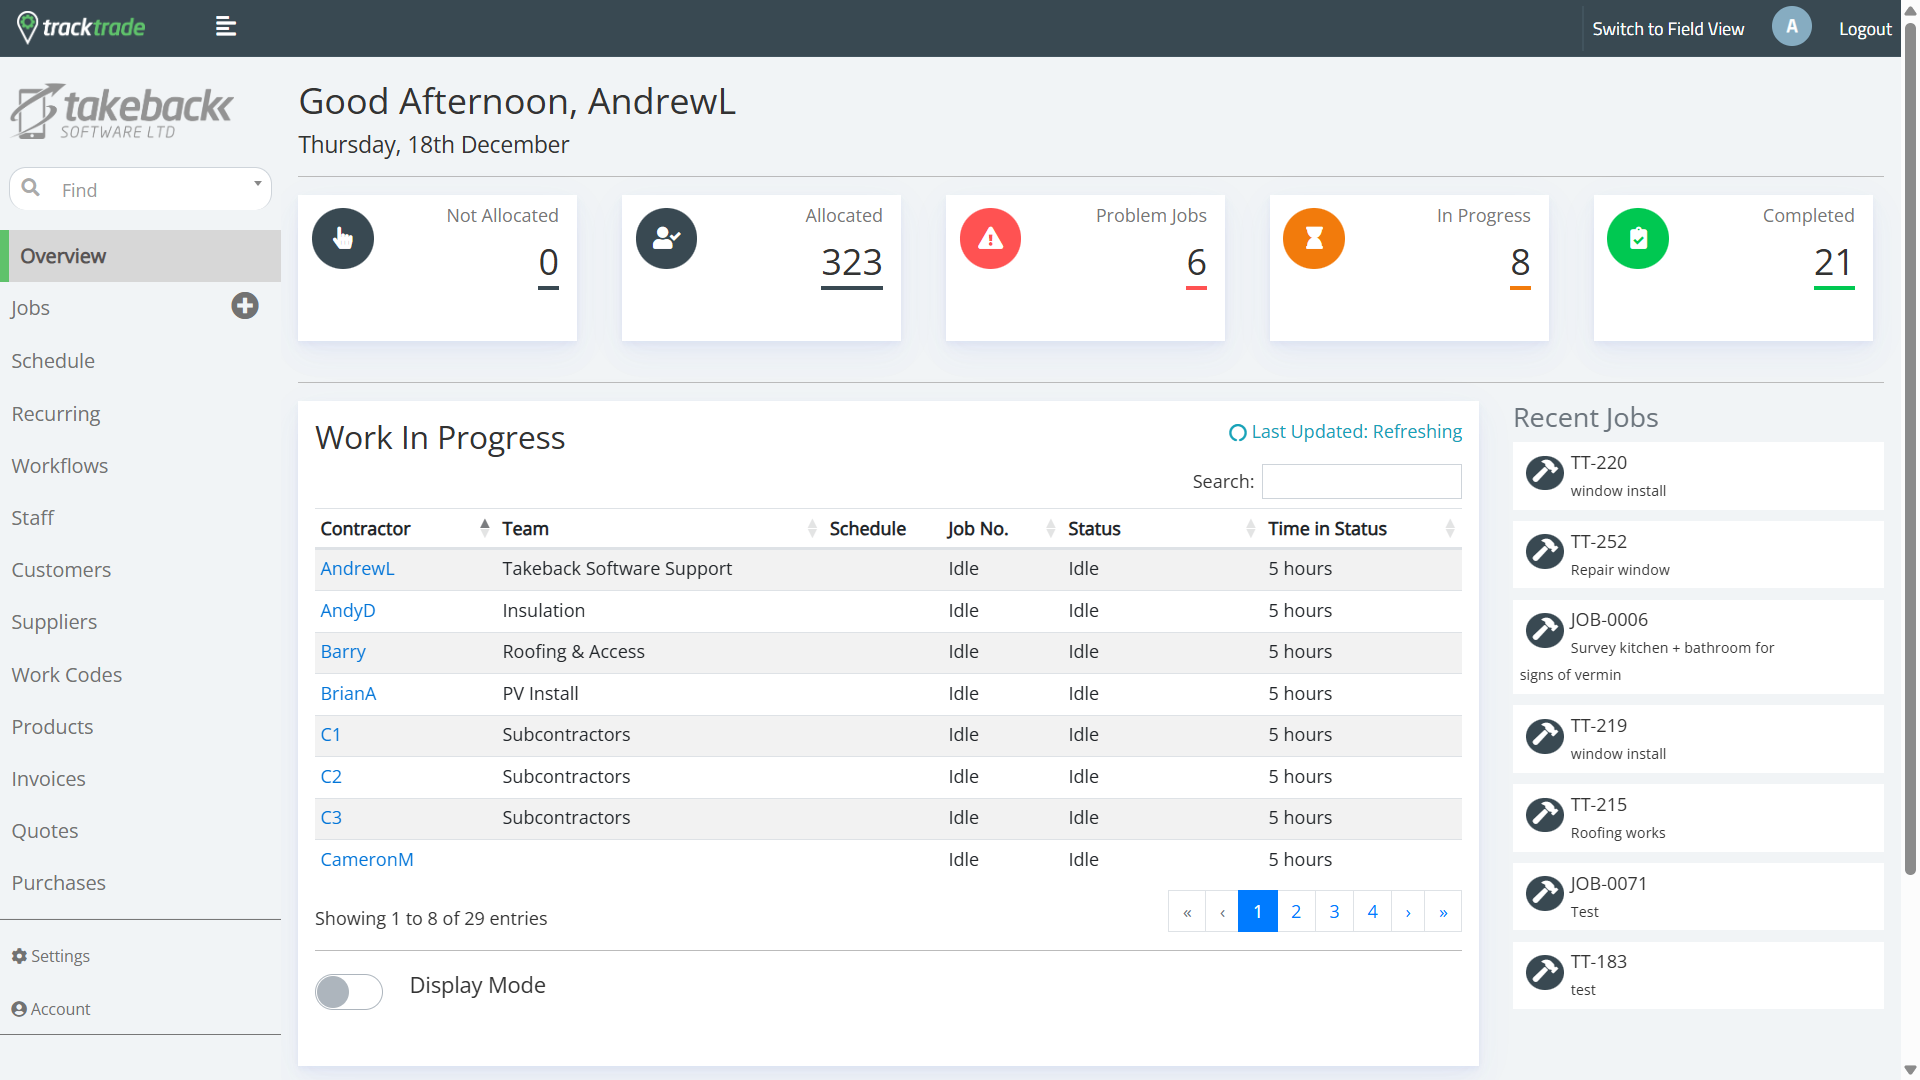Click the Work In Progress search field
This screenshot has height=1080, width=1920.
(1361, 481)
